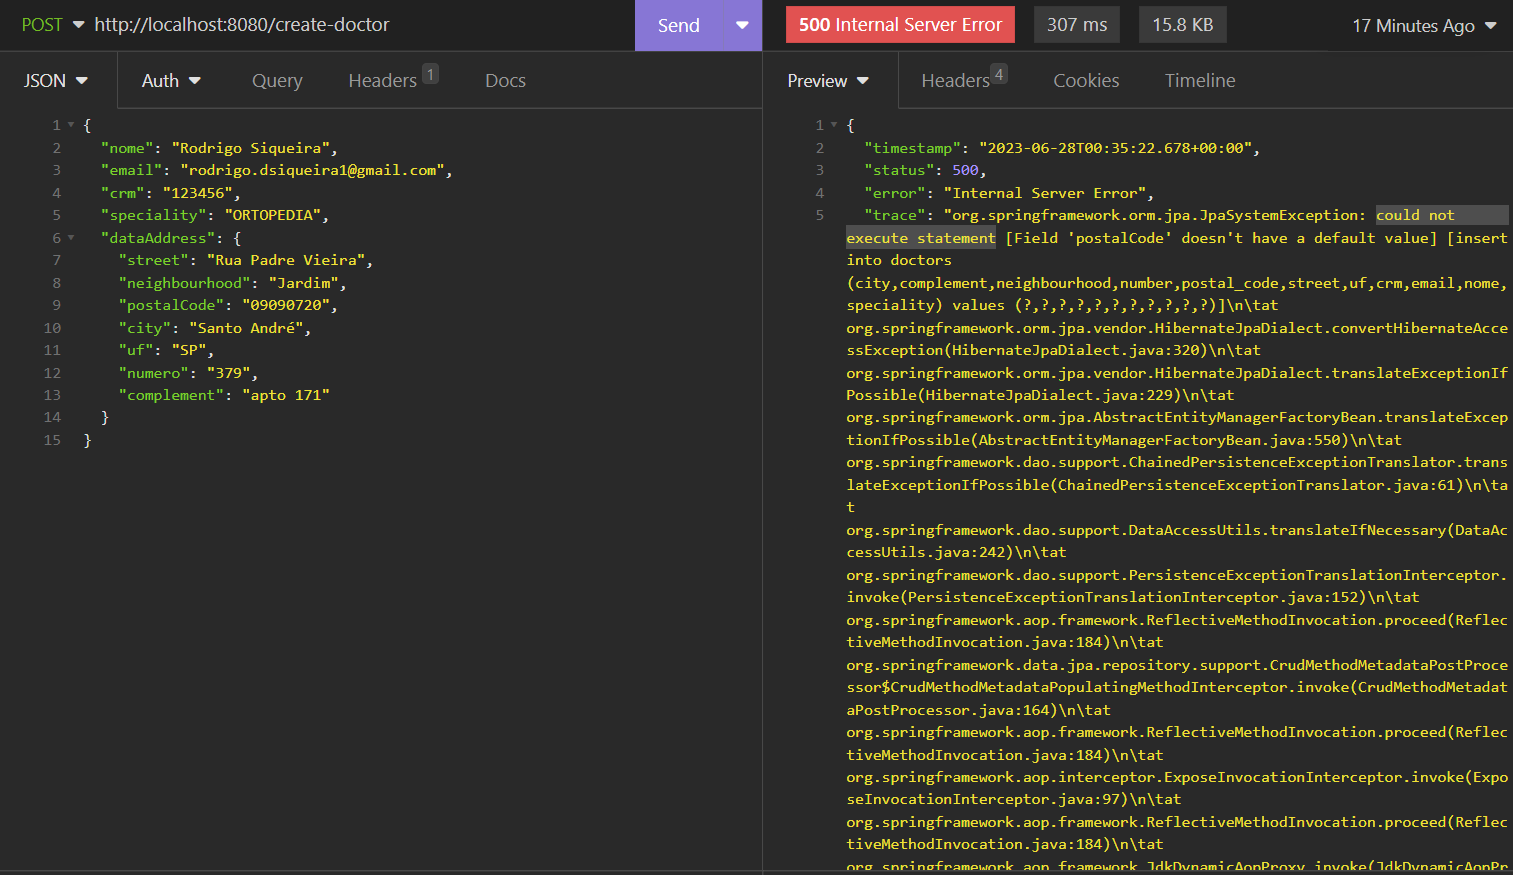
Task: Switch to request Headers tab
Action: click(392, 80)
